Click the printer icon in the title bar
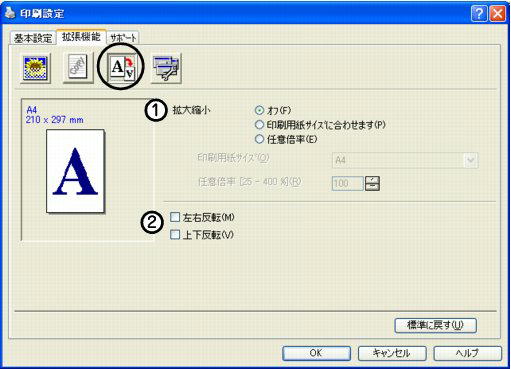The height and width of the screenshot is (369, 511). [10, 13]
